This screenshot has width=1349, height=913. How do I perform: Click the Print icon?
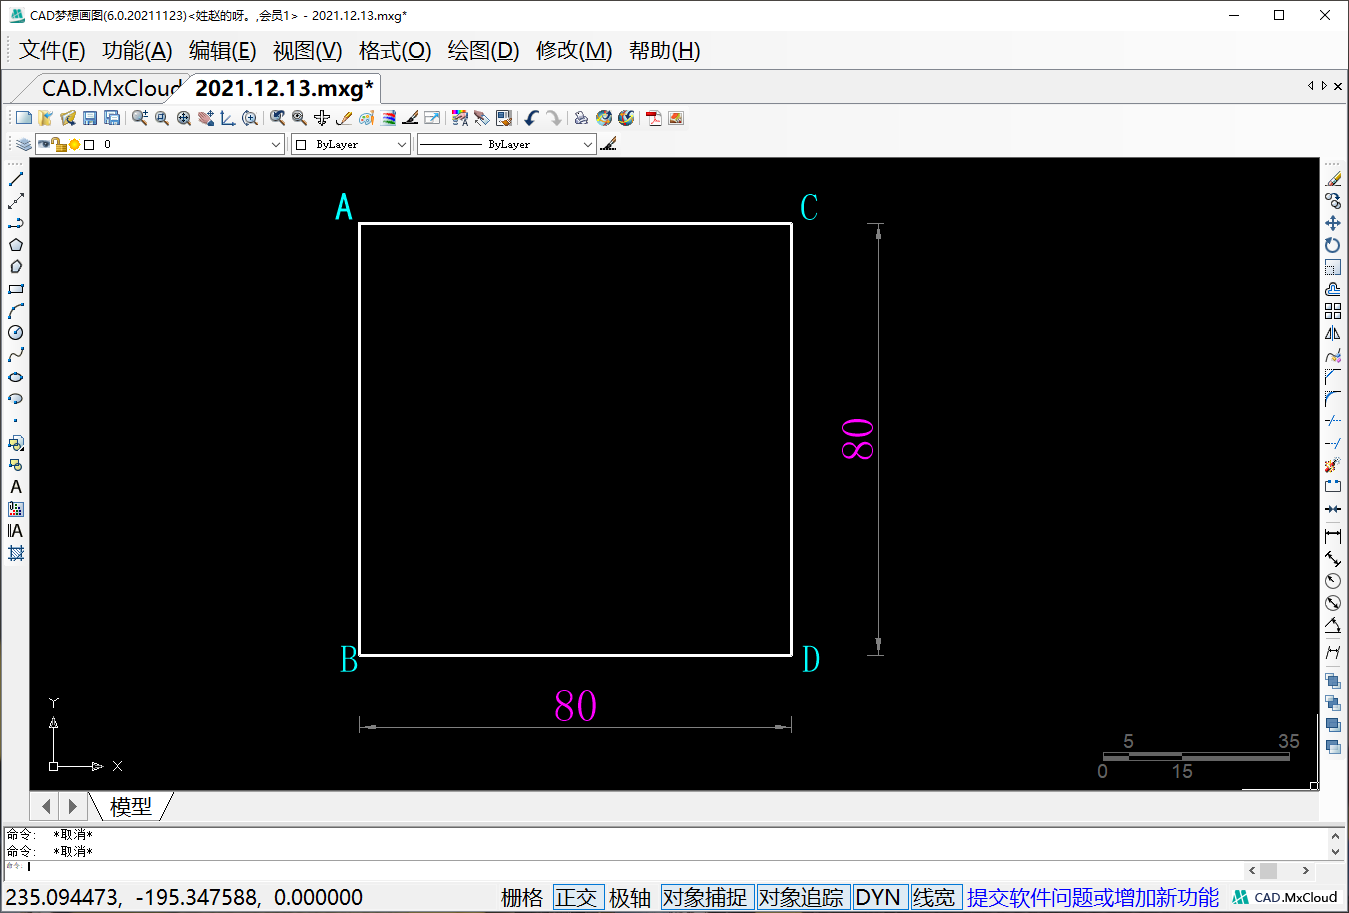coord(581,118)
